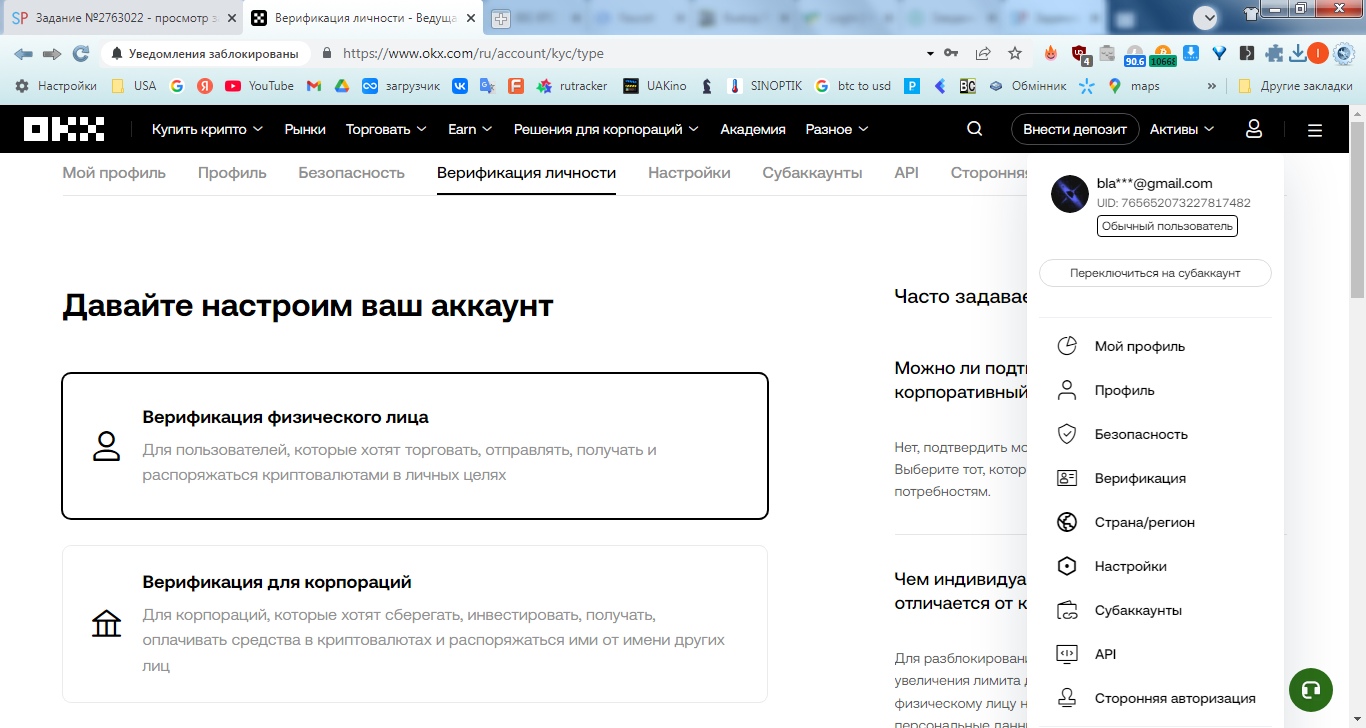1366x728 pixels.
Task: Expand the Разное dropdown menu
Action: [837, 129]
